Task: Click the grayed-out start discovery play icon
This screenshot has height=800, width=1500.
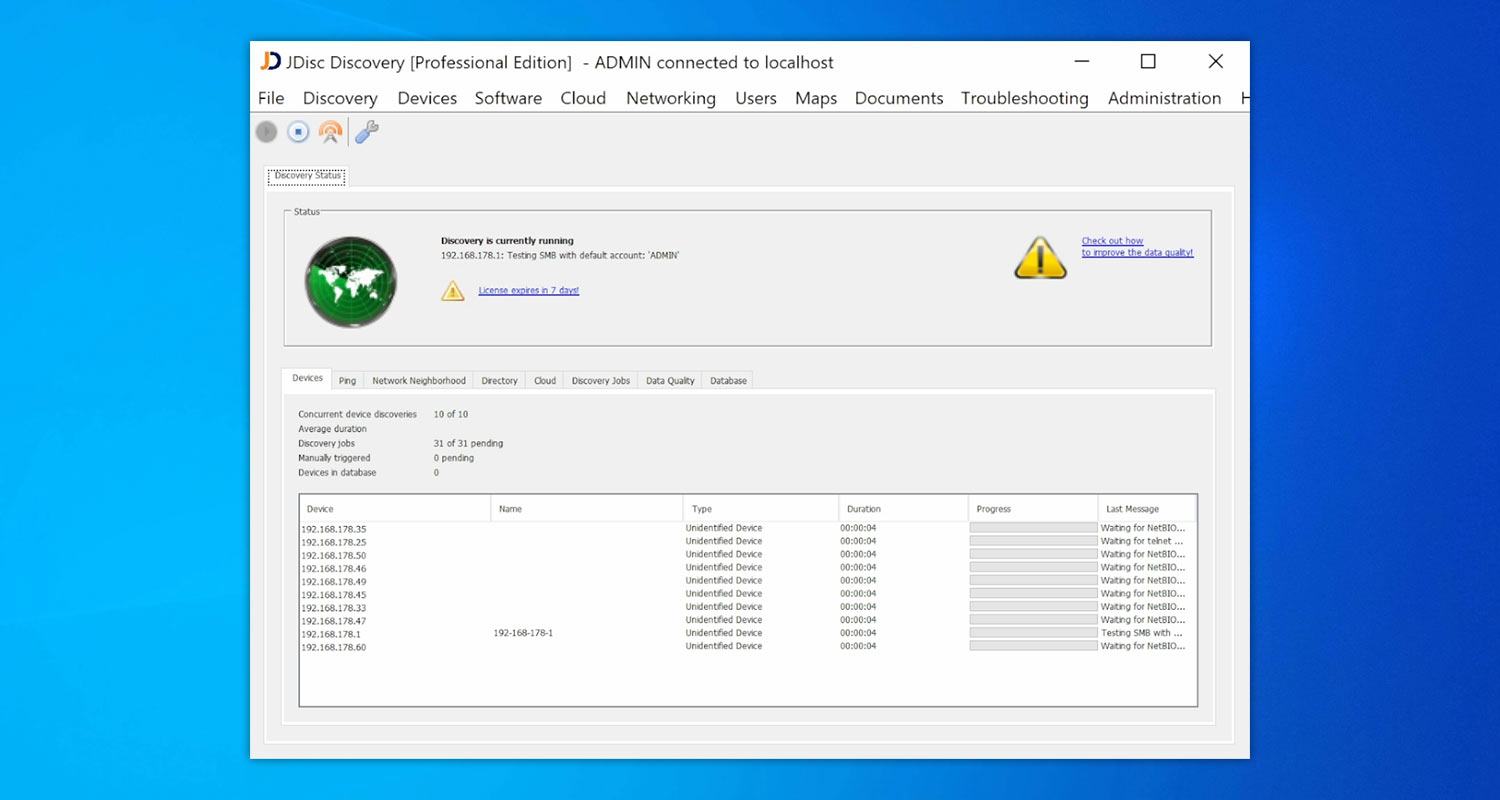Action: (x=266, y=131)
